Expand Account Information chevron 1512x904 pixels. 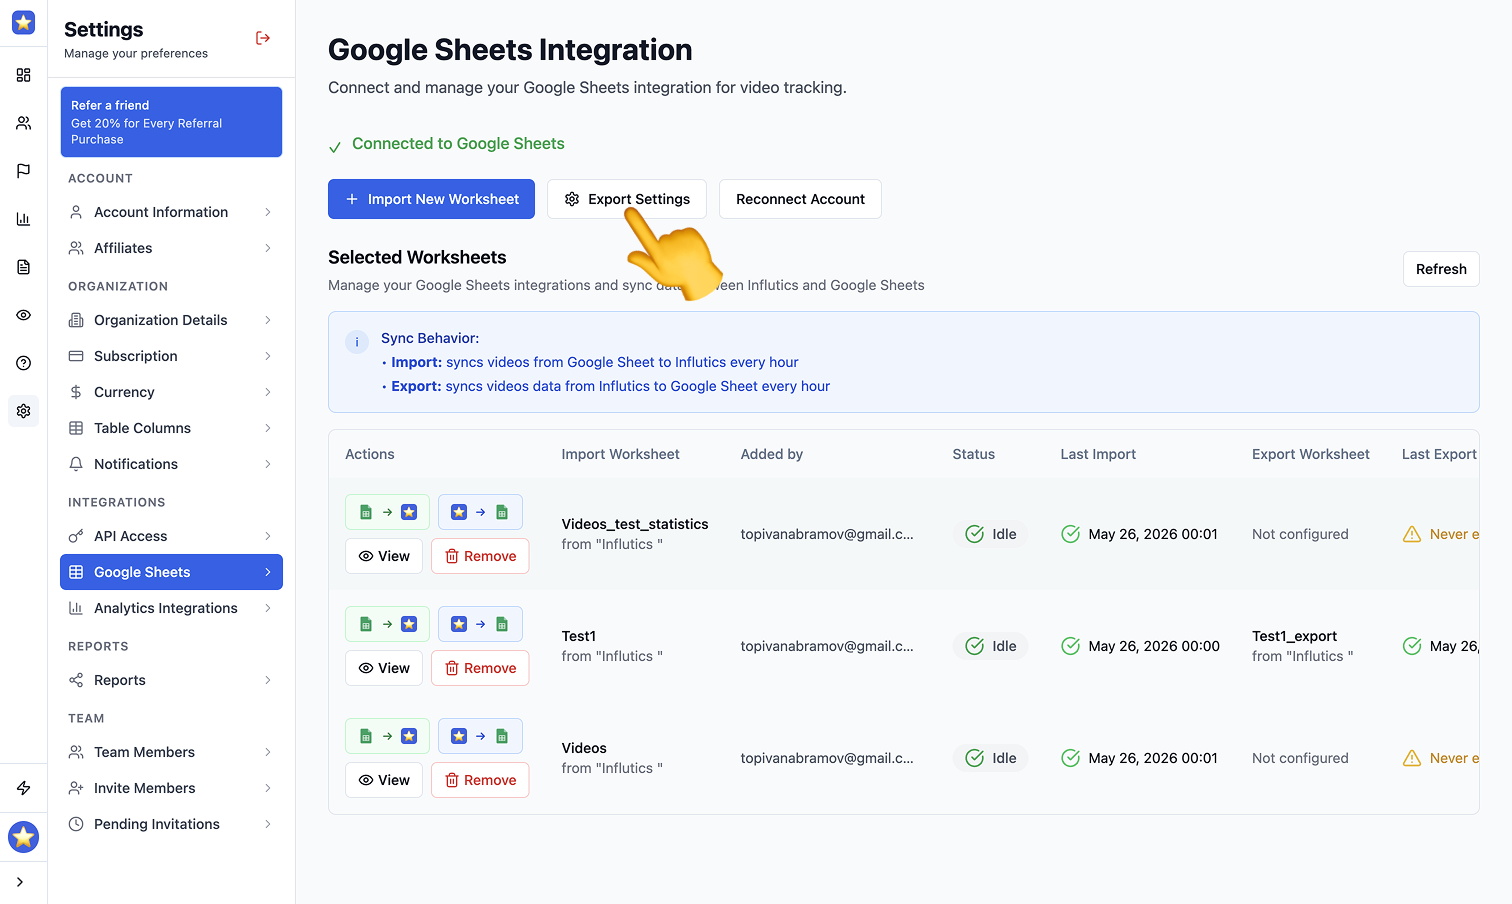pos(268,212)
